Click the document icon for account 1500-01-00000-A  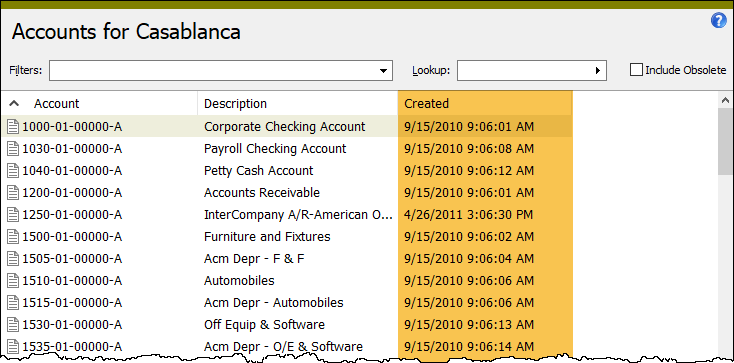(13, 237)
